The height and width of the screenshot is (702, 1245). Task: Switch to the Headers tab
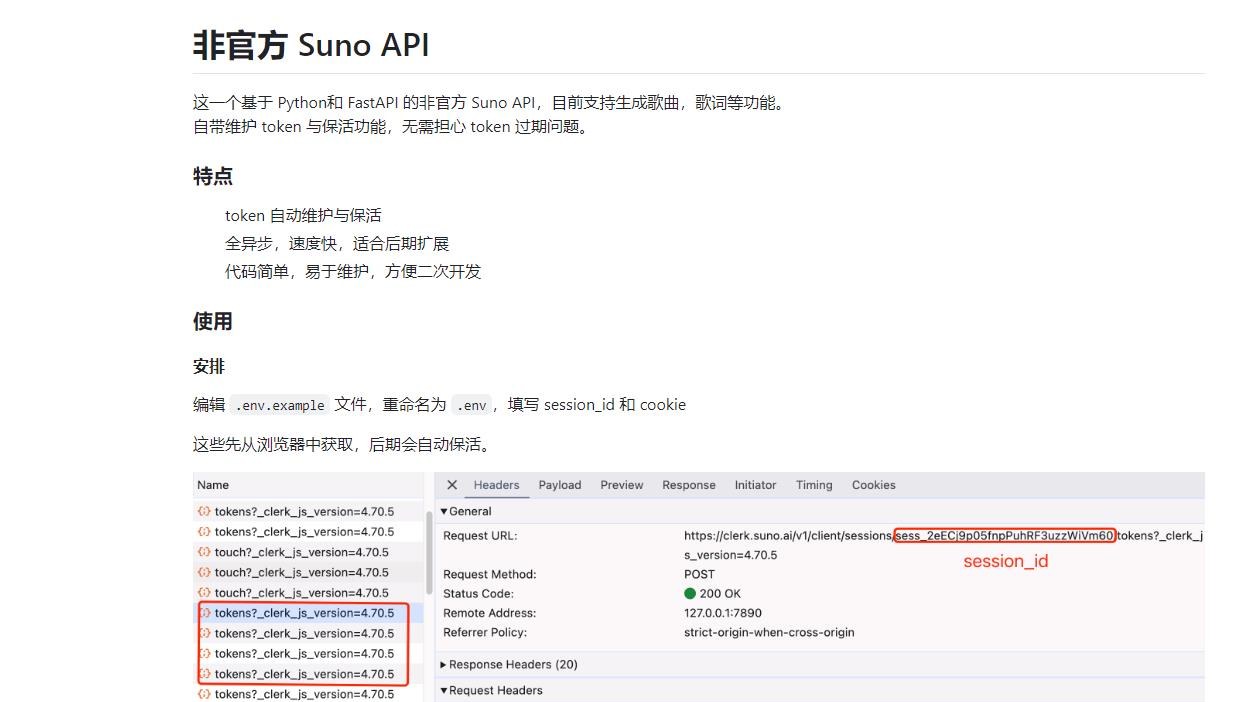click(496, 485)
